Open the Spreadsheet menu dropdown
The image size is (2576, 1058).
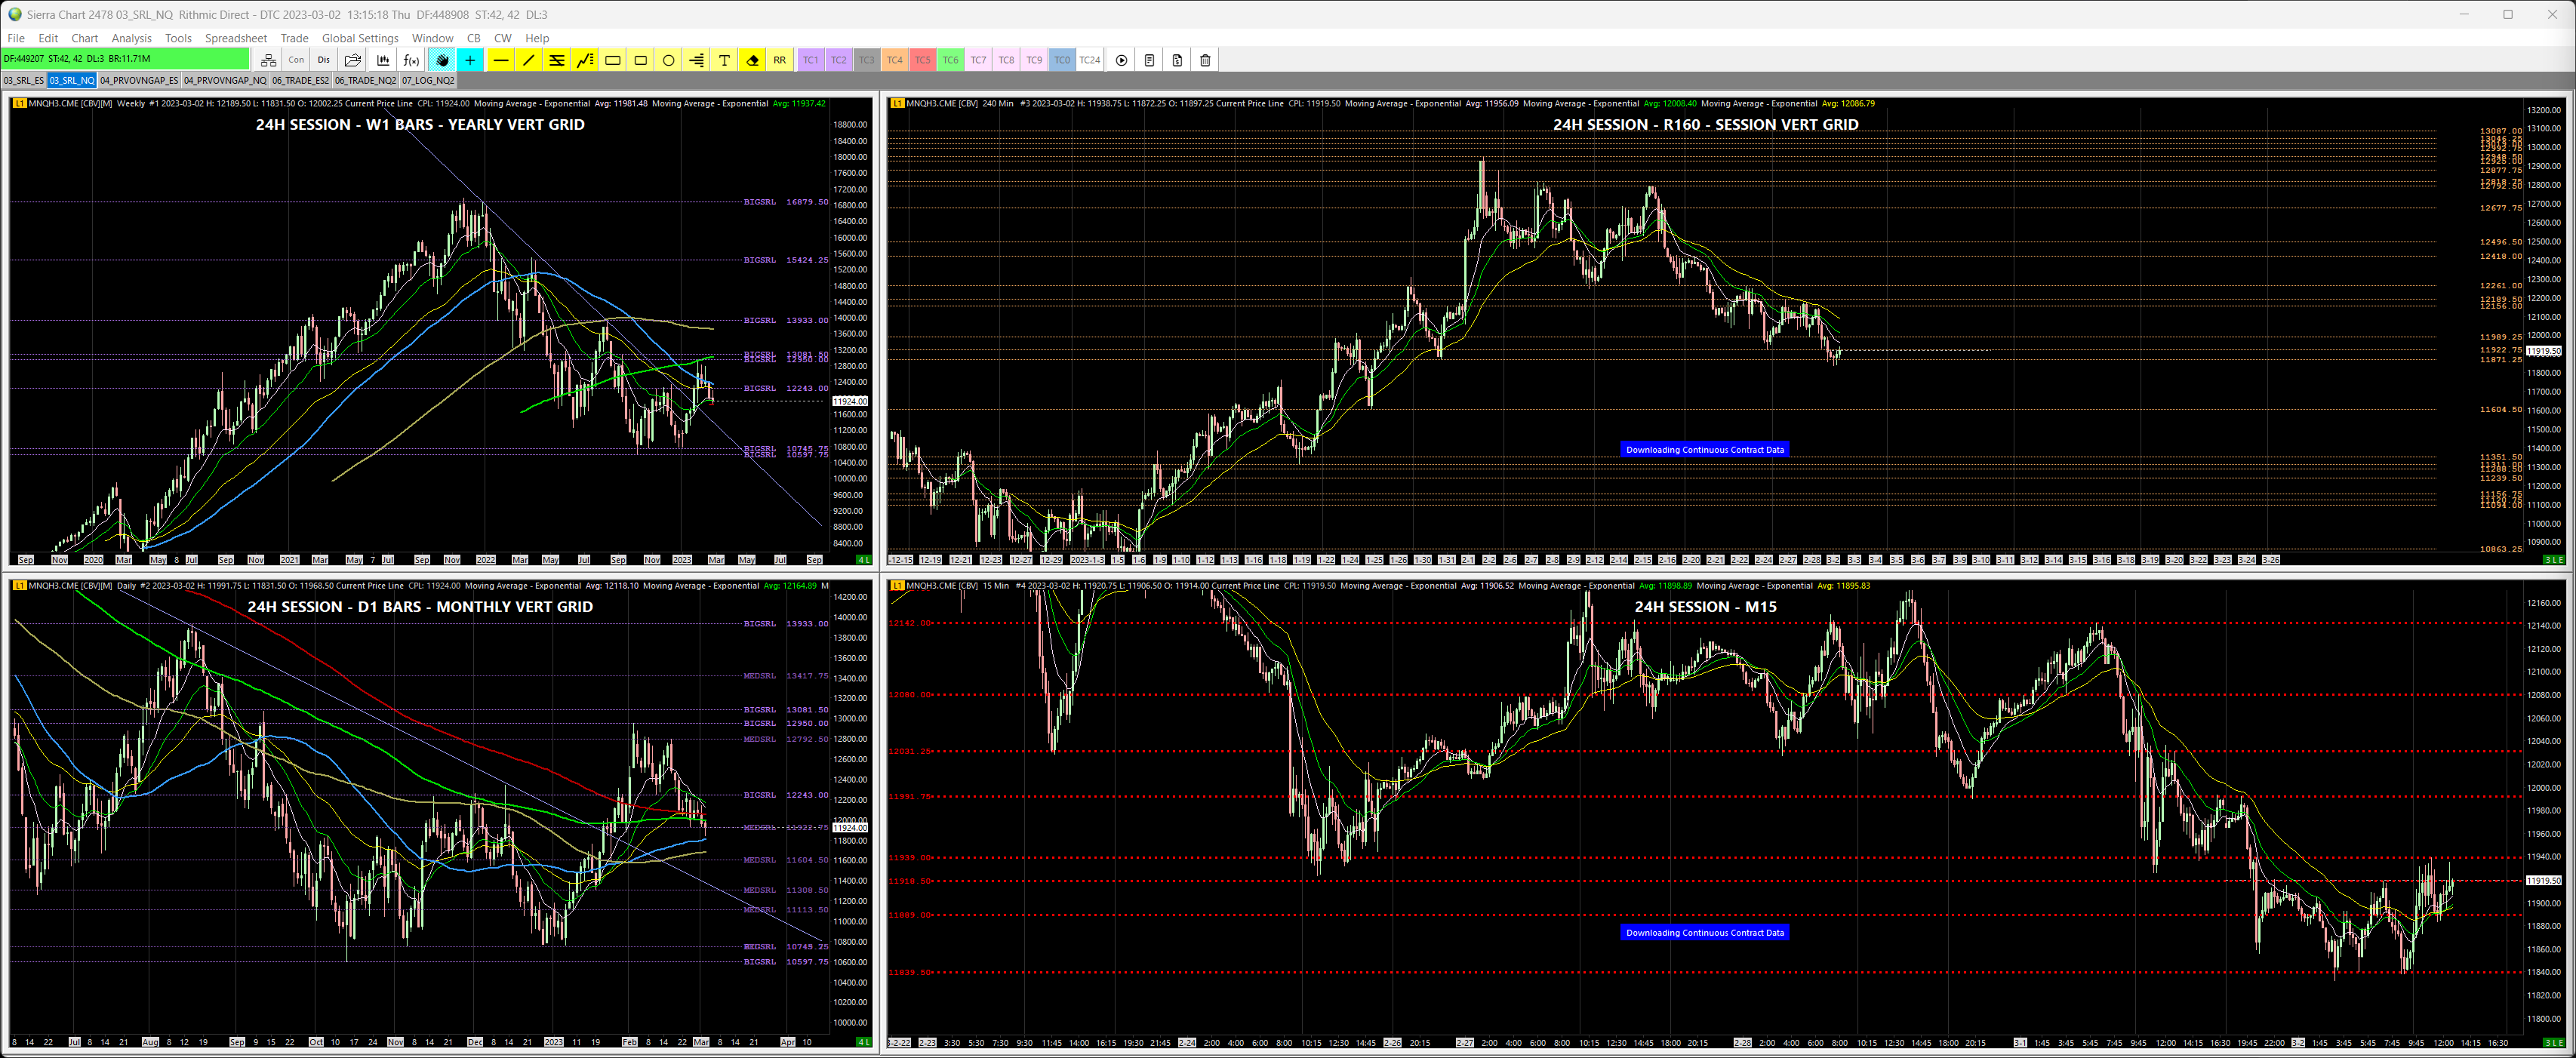click(x=235, y=38)
